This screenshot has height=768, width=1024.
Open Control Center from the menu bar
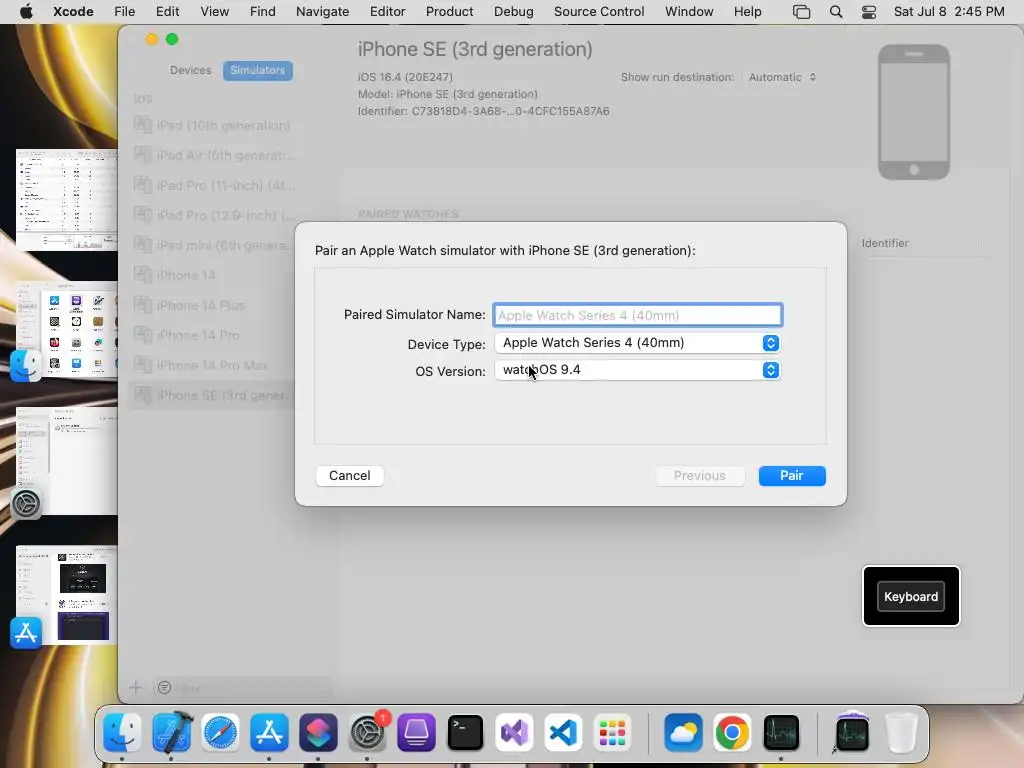tap(869, 12)
